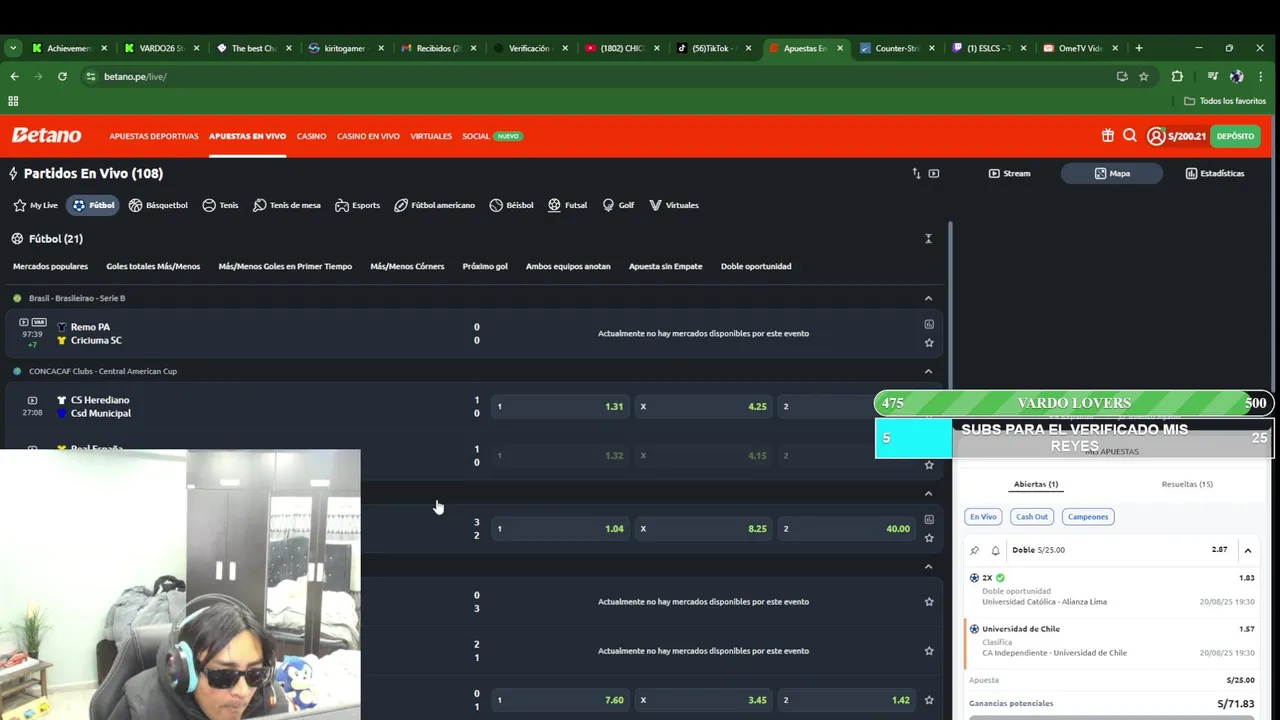Viewport: 1280px width, 720px height.
Task: Toggle the bell notification on Doble bet
Action: click(995, 550)
